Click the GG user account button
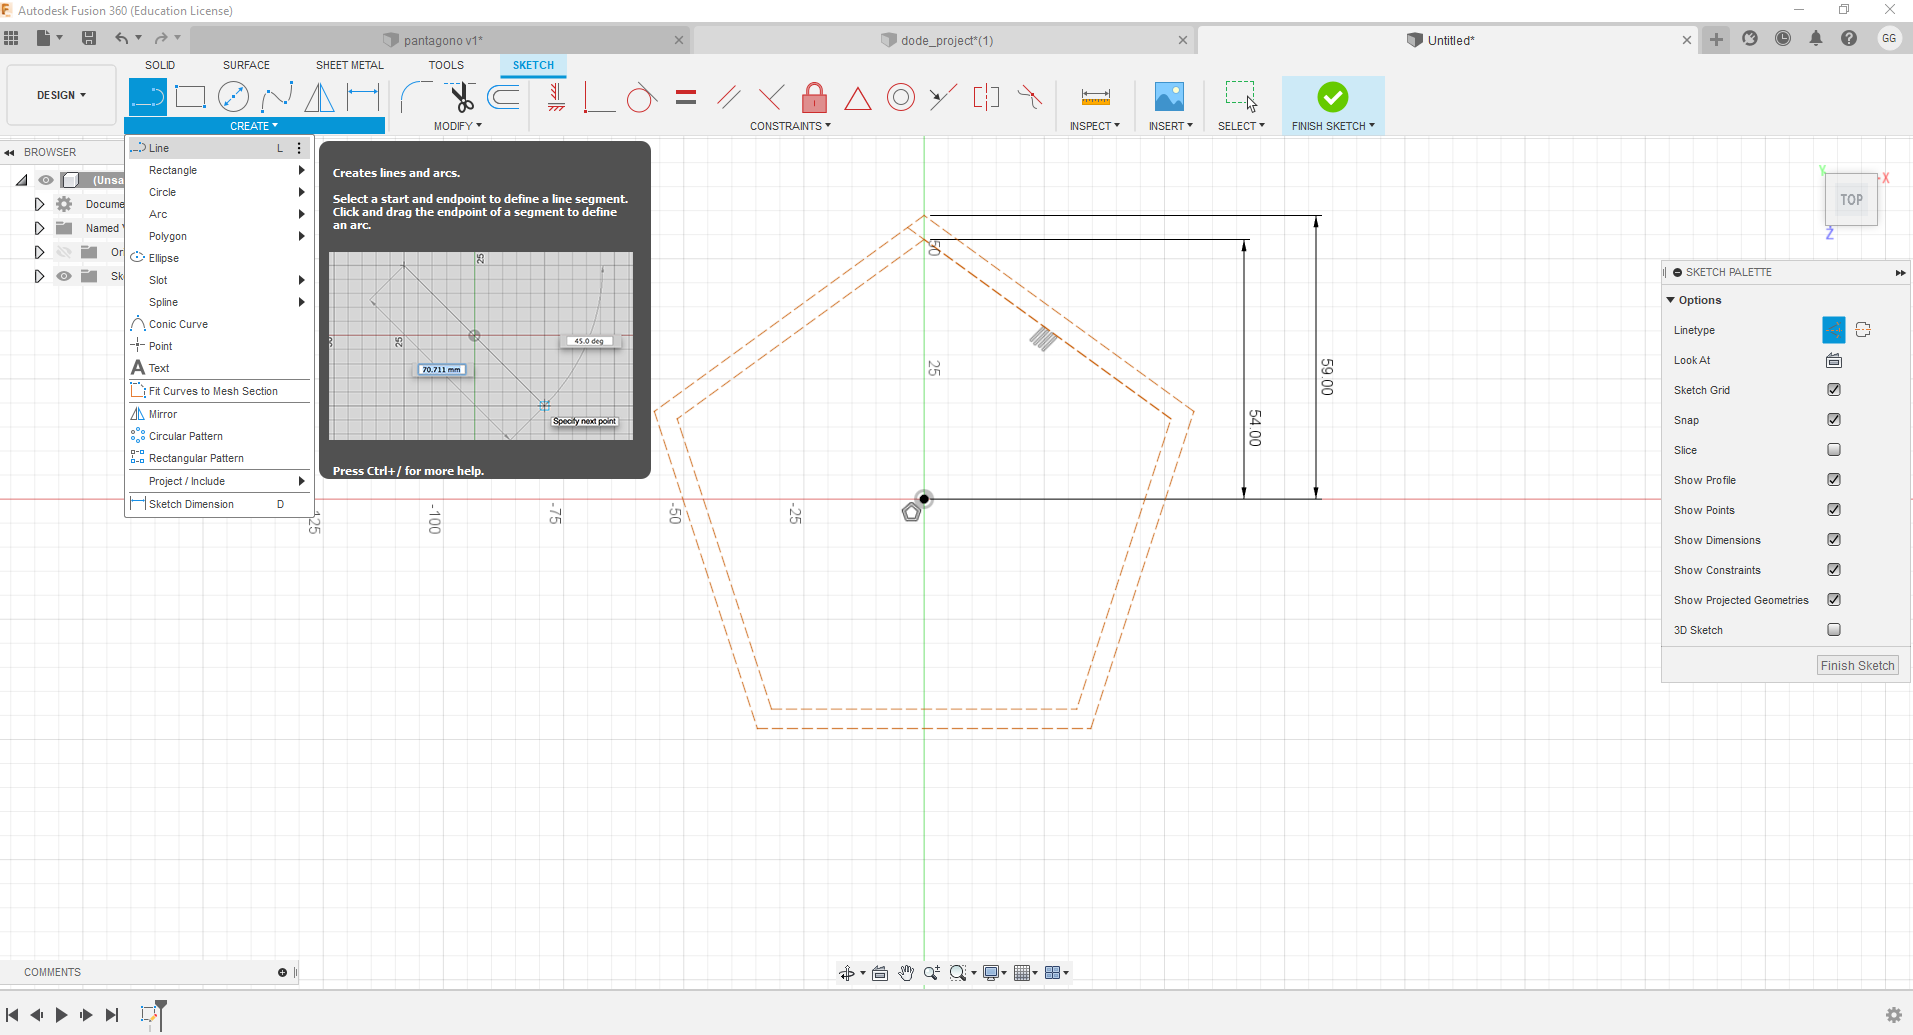The height and width of the screenshot is (1035, 1913). point(1888,39)
